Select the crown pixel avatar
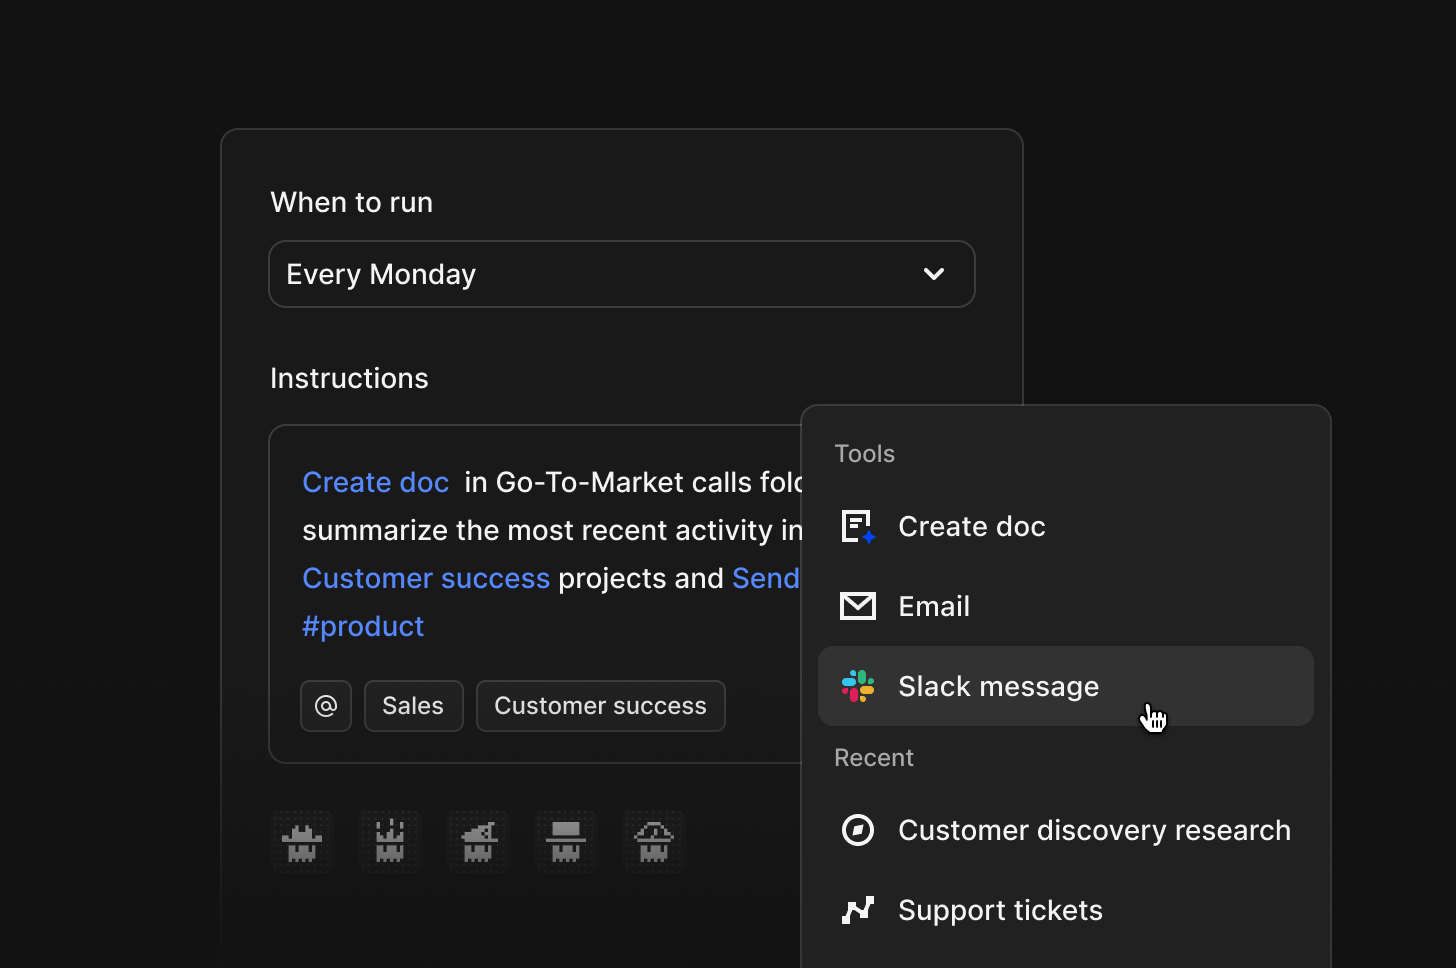Image resolution: width=1456 pixels, height=968 pixels. coord(390,842)
